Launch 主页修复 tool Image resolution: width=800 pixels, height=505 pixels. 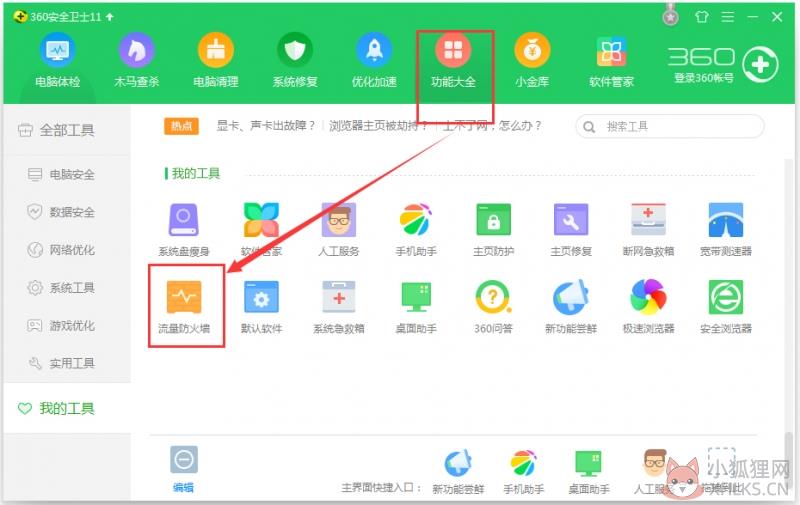(x=571, y=230)
